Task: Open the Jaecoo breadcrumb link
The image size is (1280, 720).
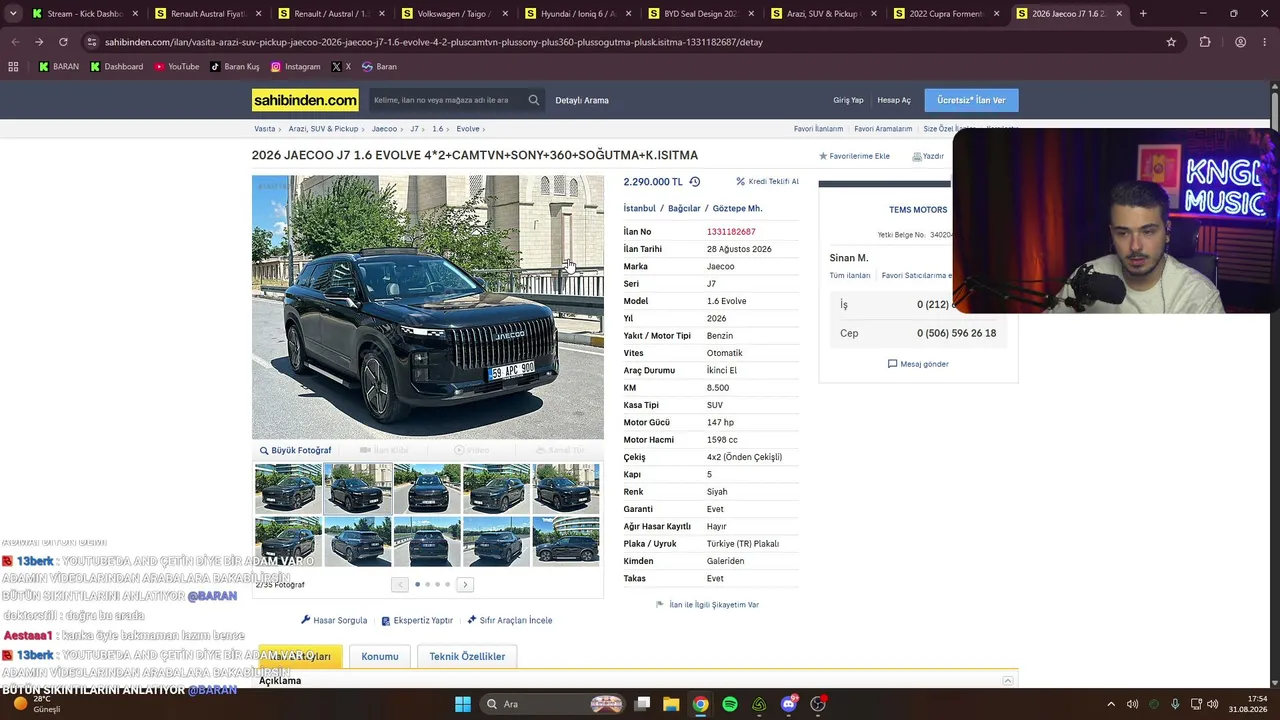Action: click(384, 129)
